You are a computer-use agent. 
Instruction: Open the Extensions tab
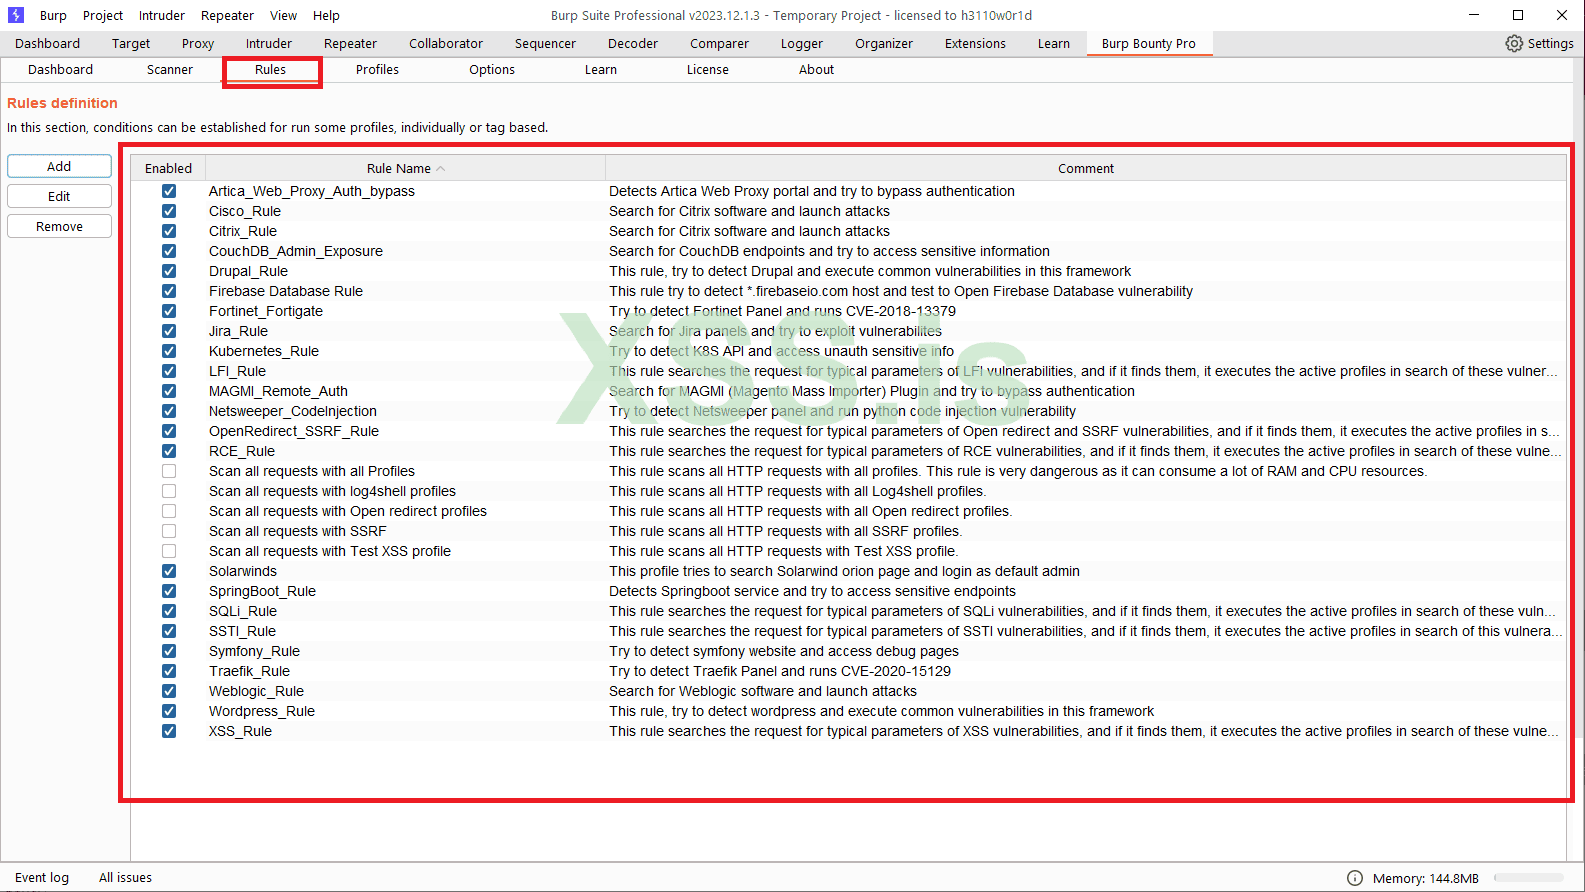975,44
